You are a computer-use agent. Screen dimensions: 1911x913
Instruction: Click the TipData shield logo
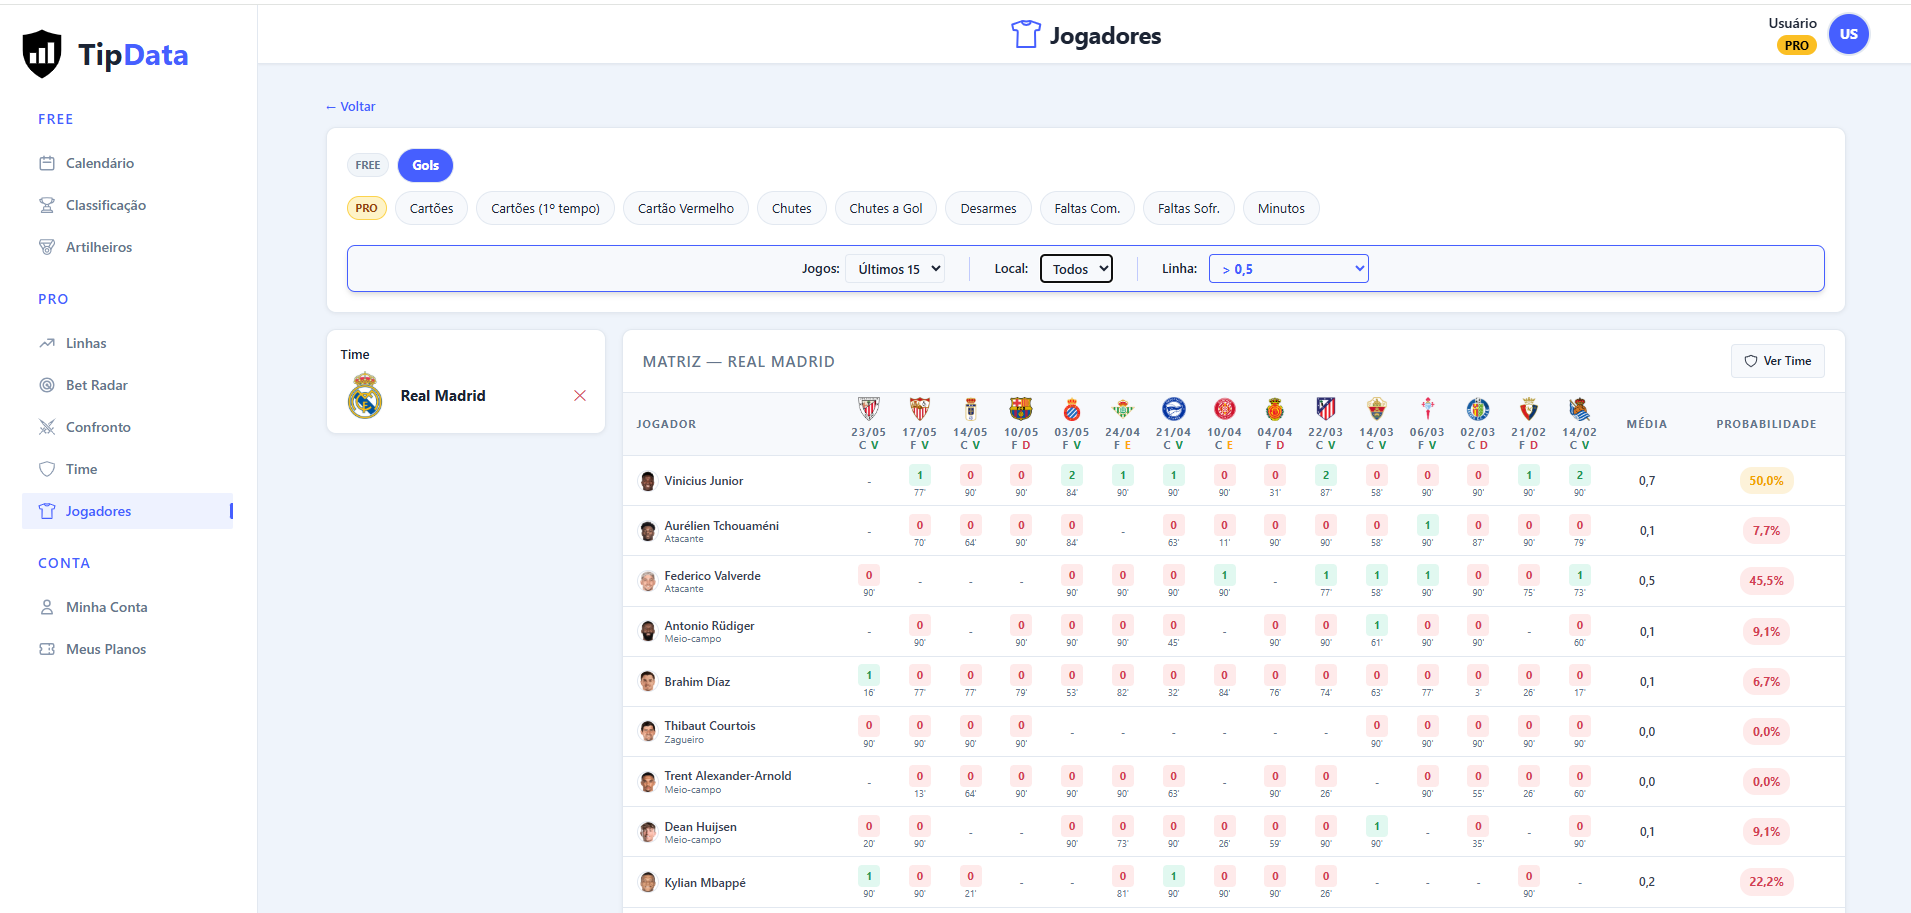pyautogui.click(x=42, y=54)
